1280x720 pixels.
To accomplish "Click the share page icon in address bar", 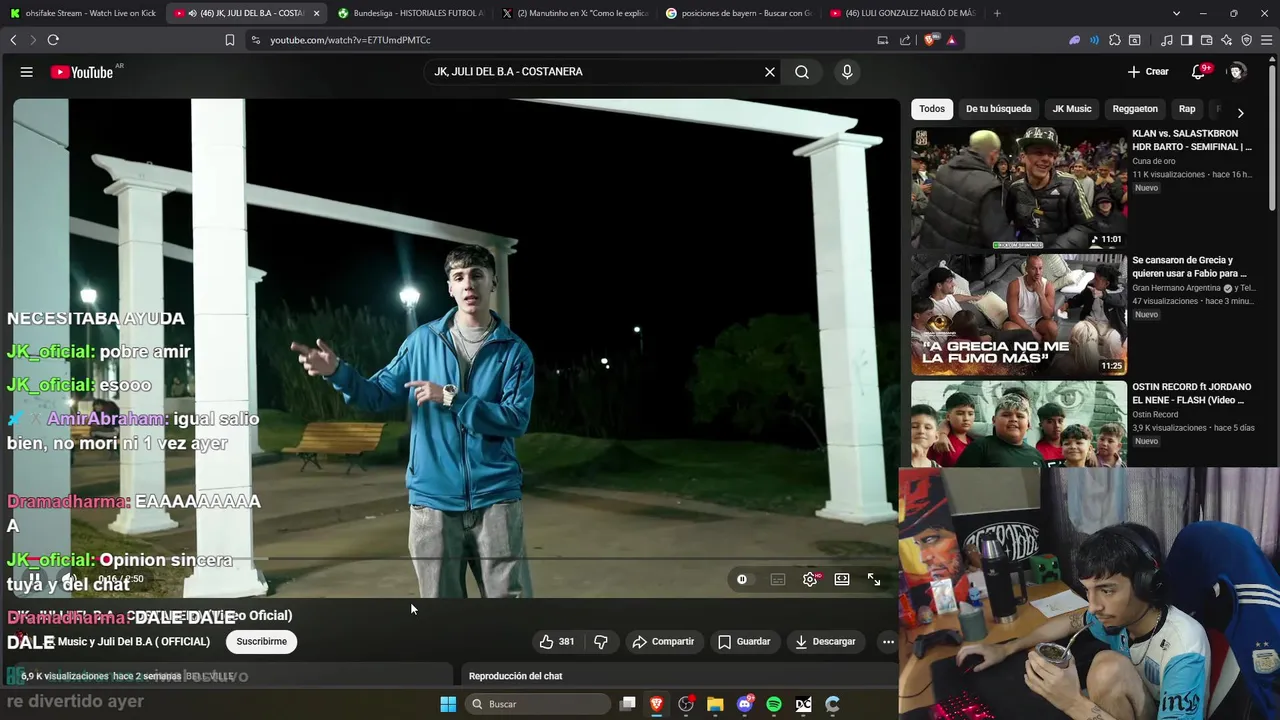I will [905, 40].
